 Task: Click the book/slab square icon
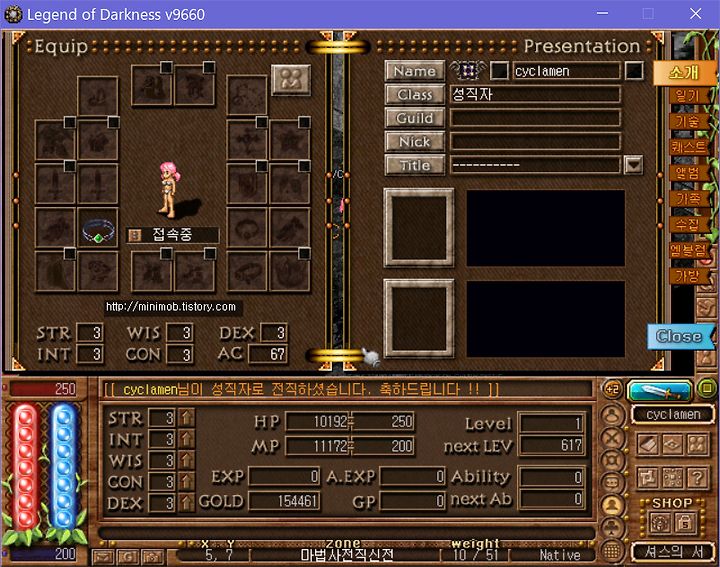(x=648, y=444)
